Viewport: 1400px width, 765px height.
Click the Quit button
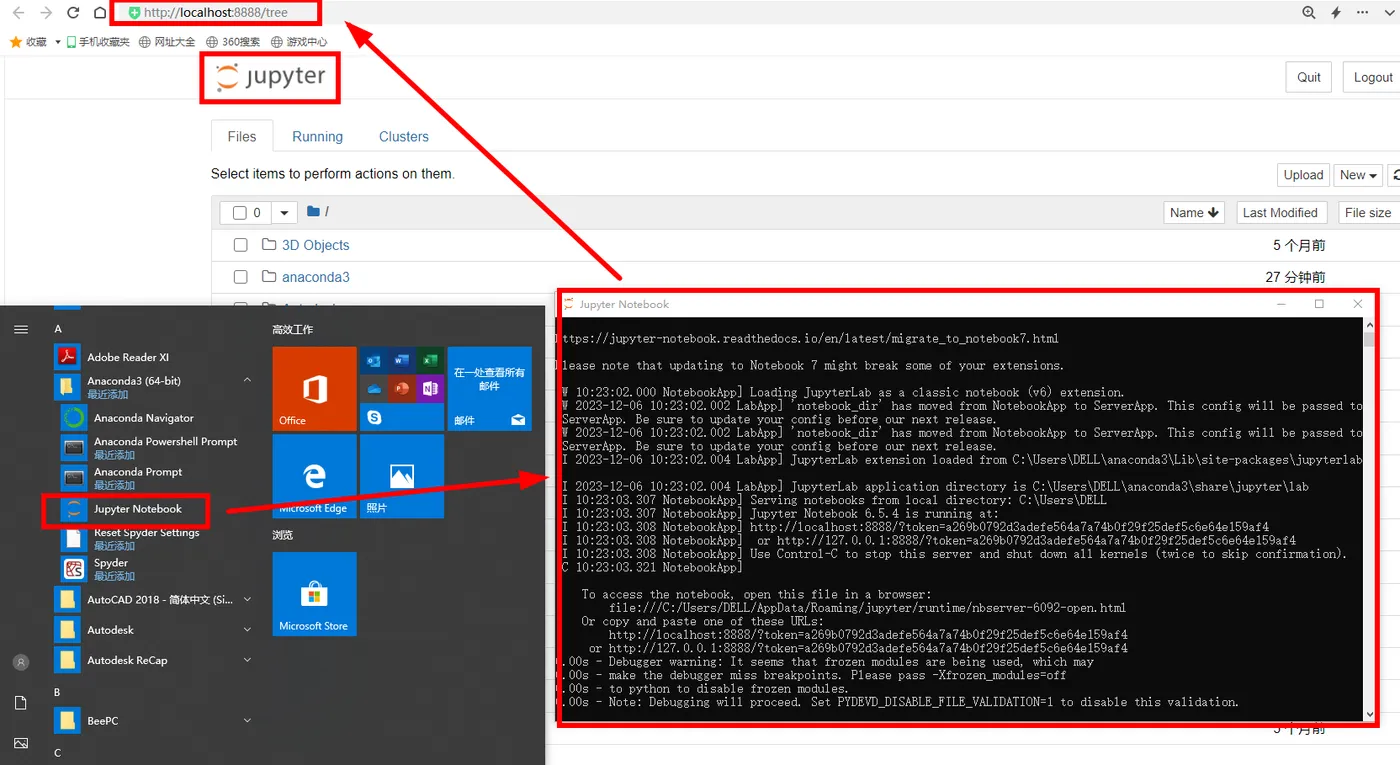click(x=1309, y=77)
